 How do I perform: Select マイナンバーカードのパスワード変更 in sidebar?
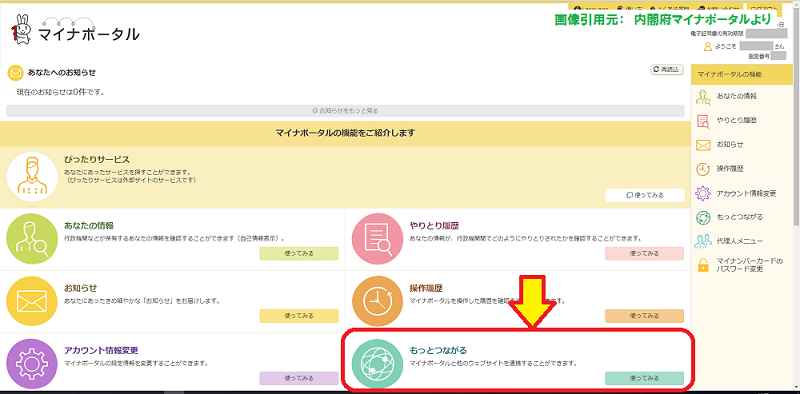(749, 265)
